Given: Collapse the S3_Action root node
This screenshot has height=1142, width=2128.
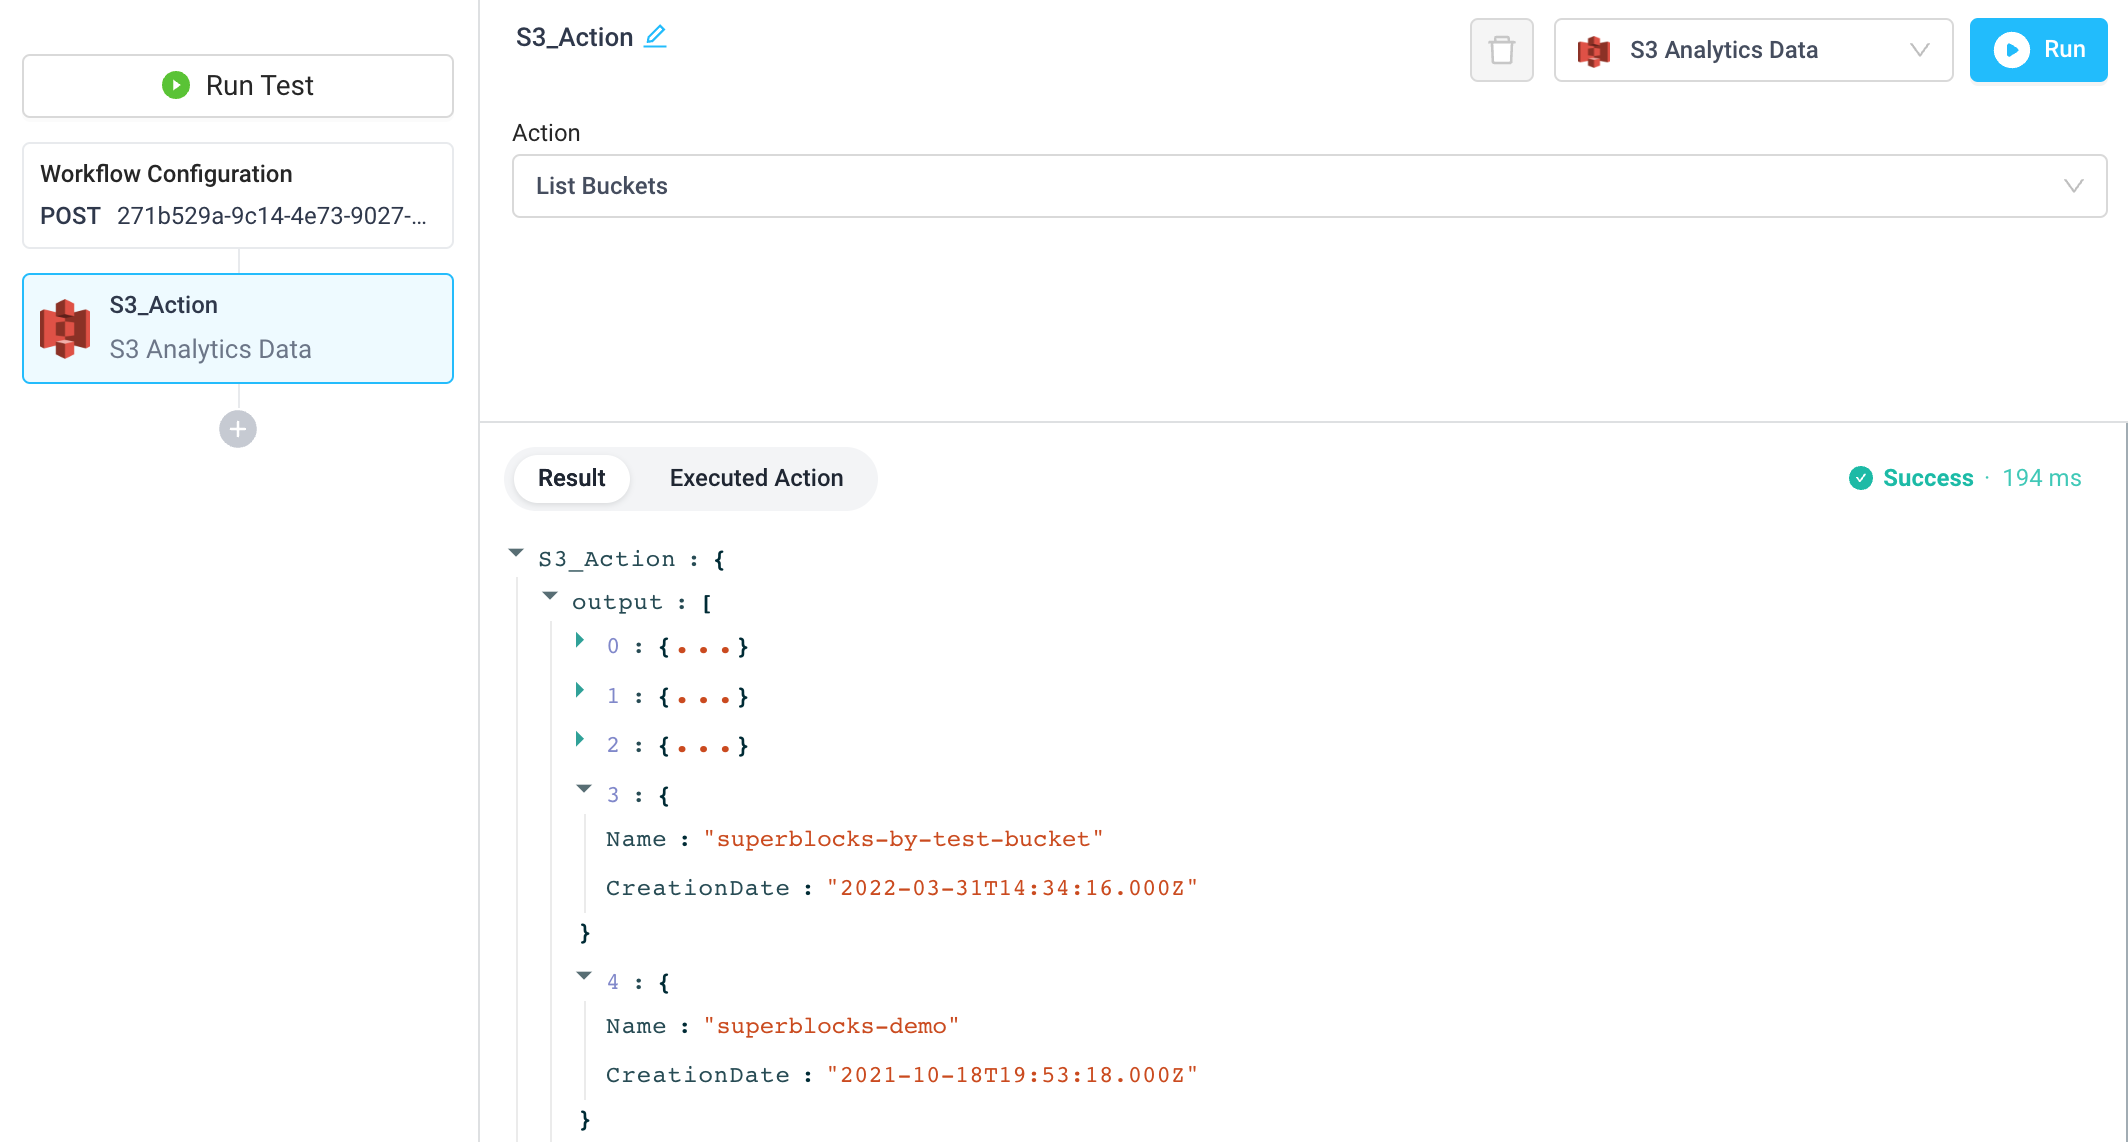Looking at the screenshot, I should [516, 553].
